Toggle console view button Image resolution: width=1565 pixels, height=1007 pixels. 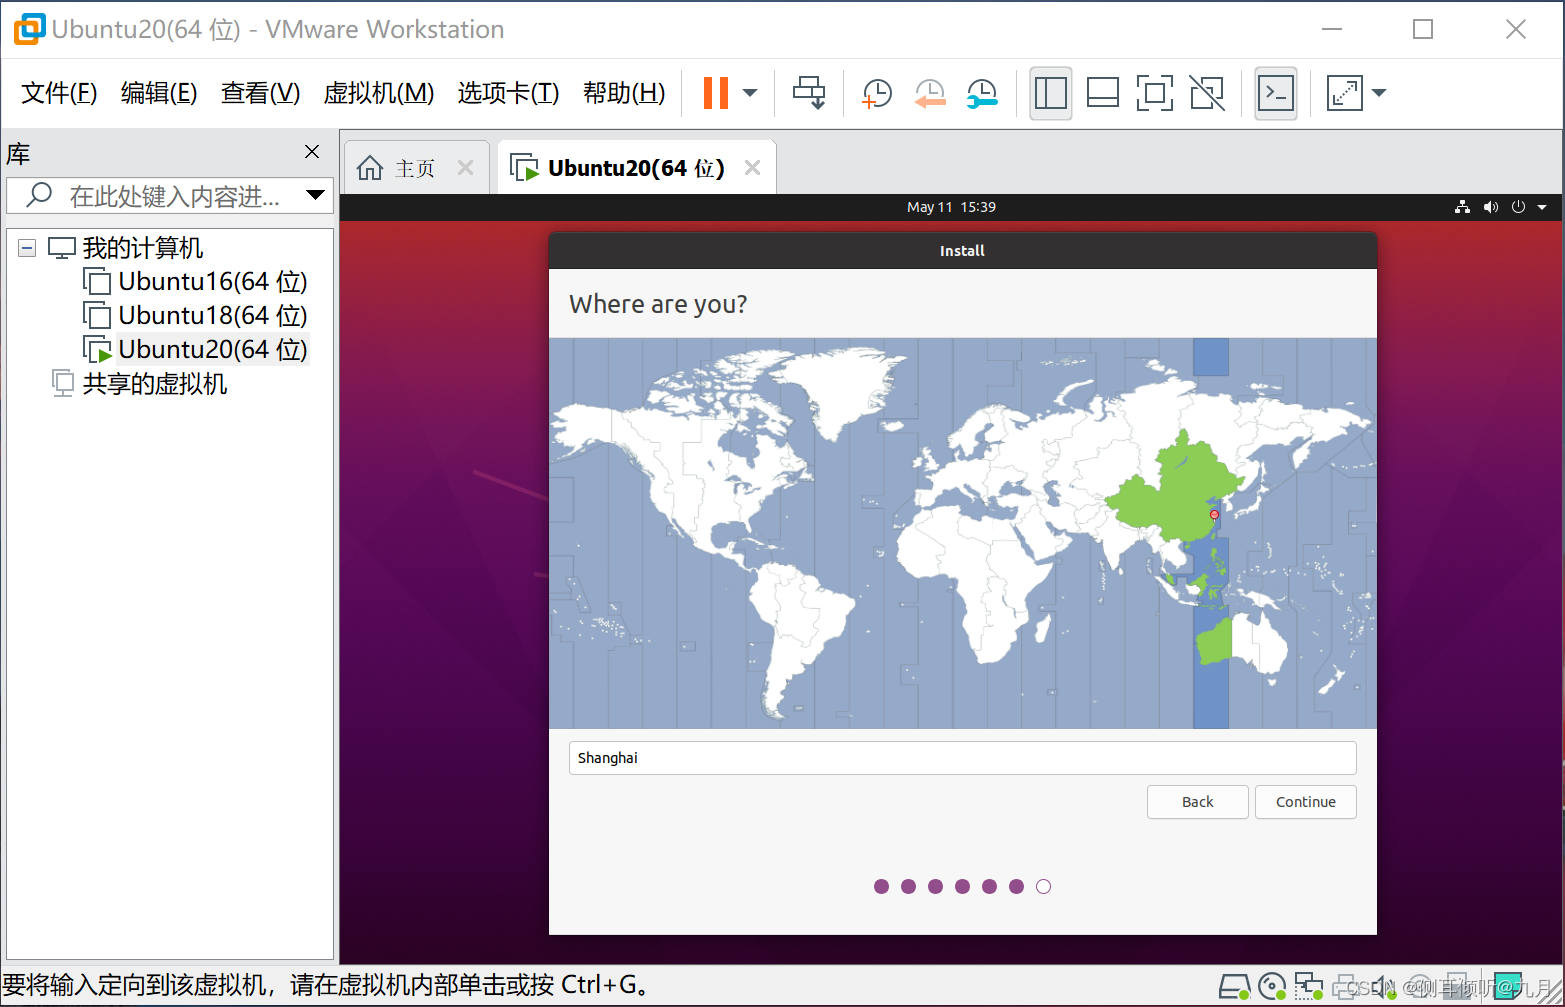click(x=1276, y=94)
